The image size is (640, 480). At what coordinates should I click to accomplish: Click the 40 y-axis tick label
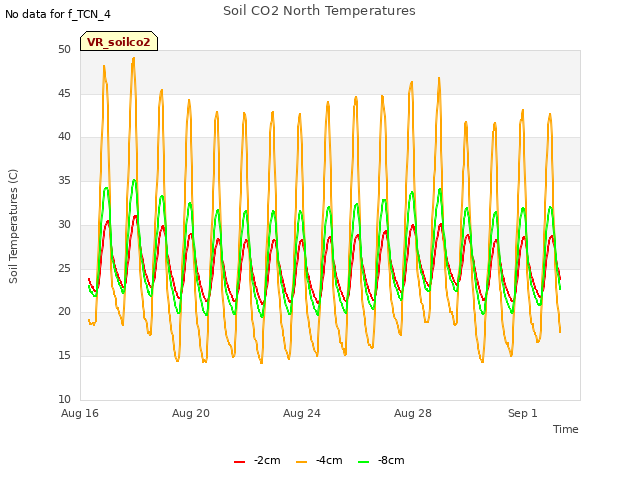pyautogui.click(x=64, y=137)
